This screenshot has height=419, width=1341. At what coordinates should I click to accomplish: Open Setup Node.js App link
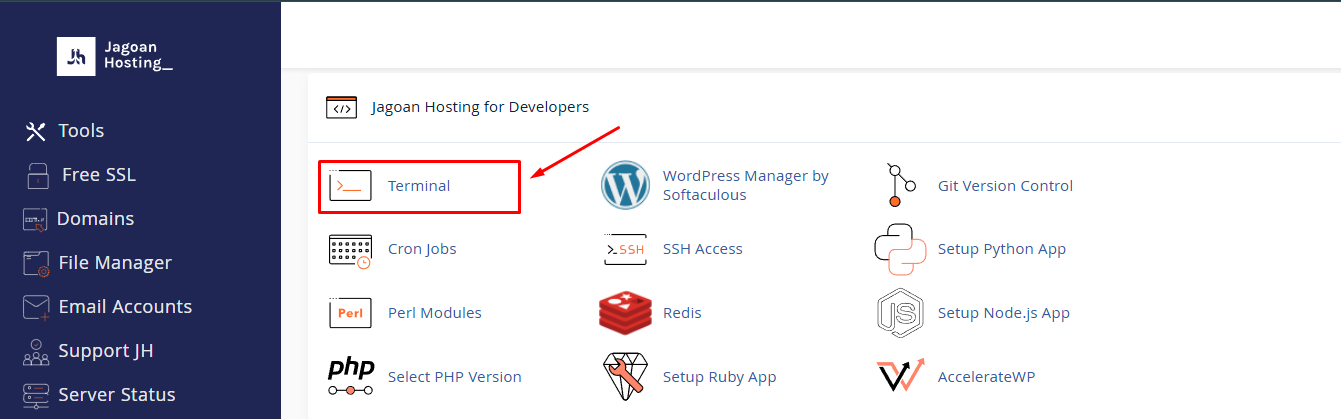point(1004,313)
